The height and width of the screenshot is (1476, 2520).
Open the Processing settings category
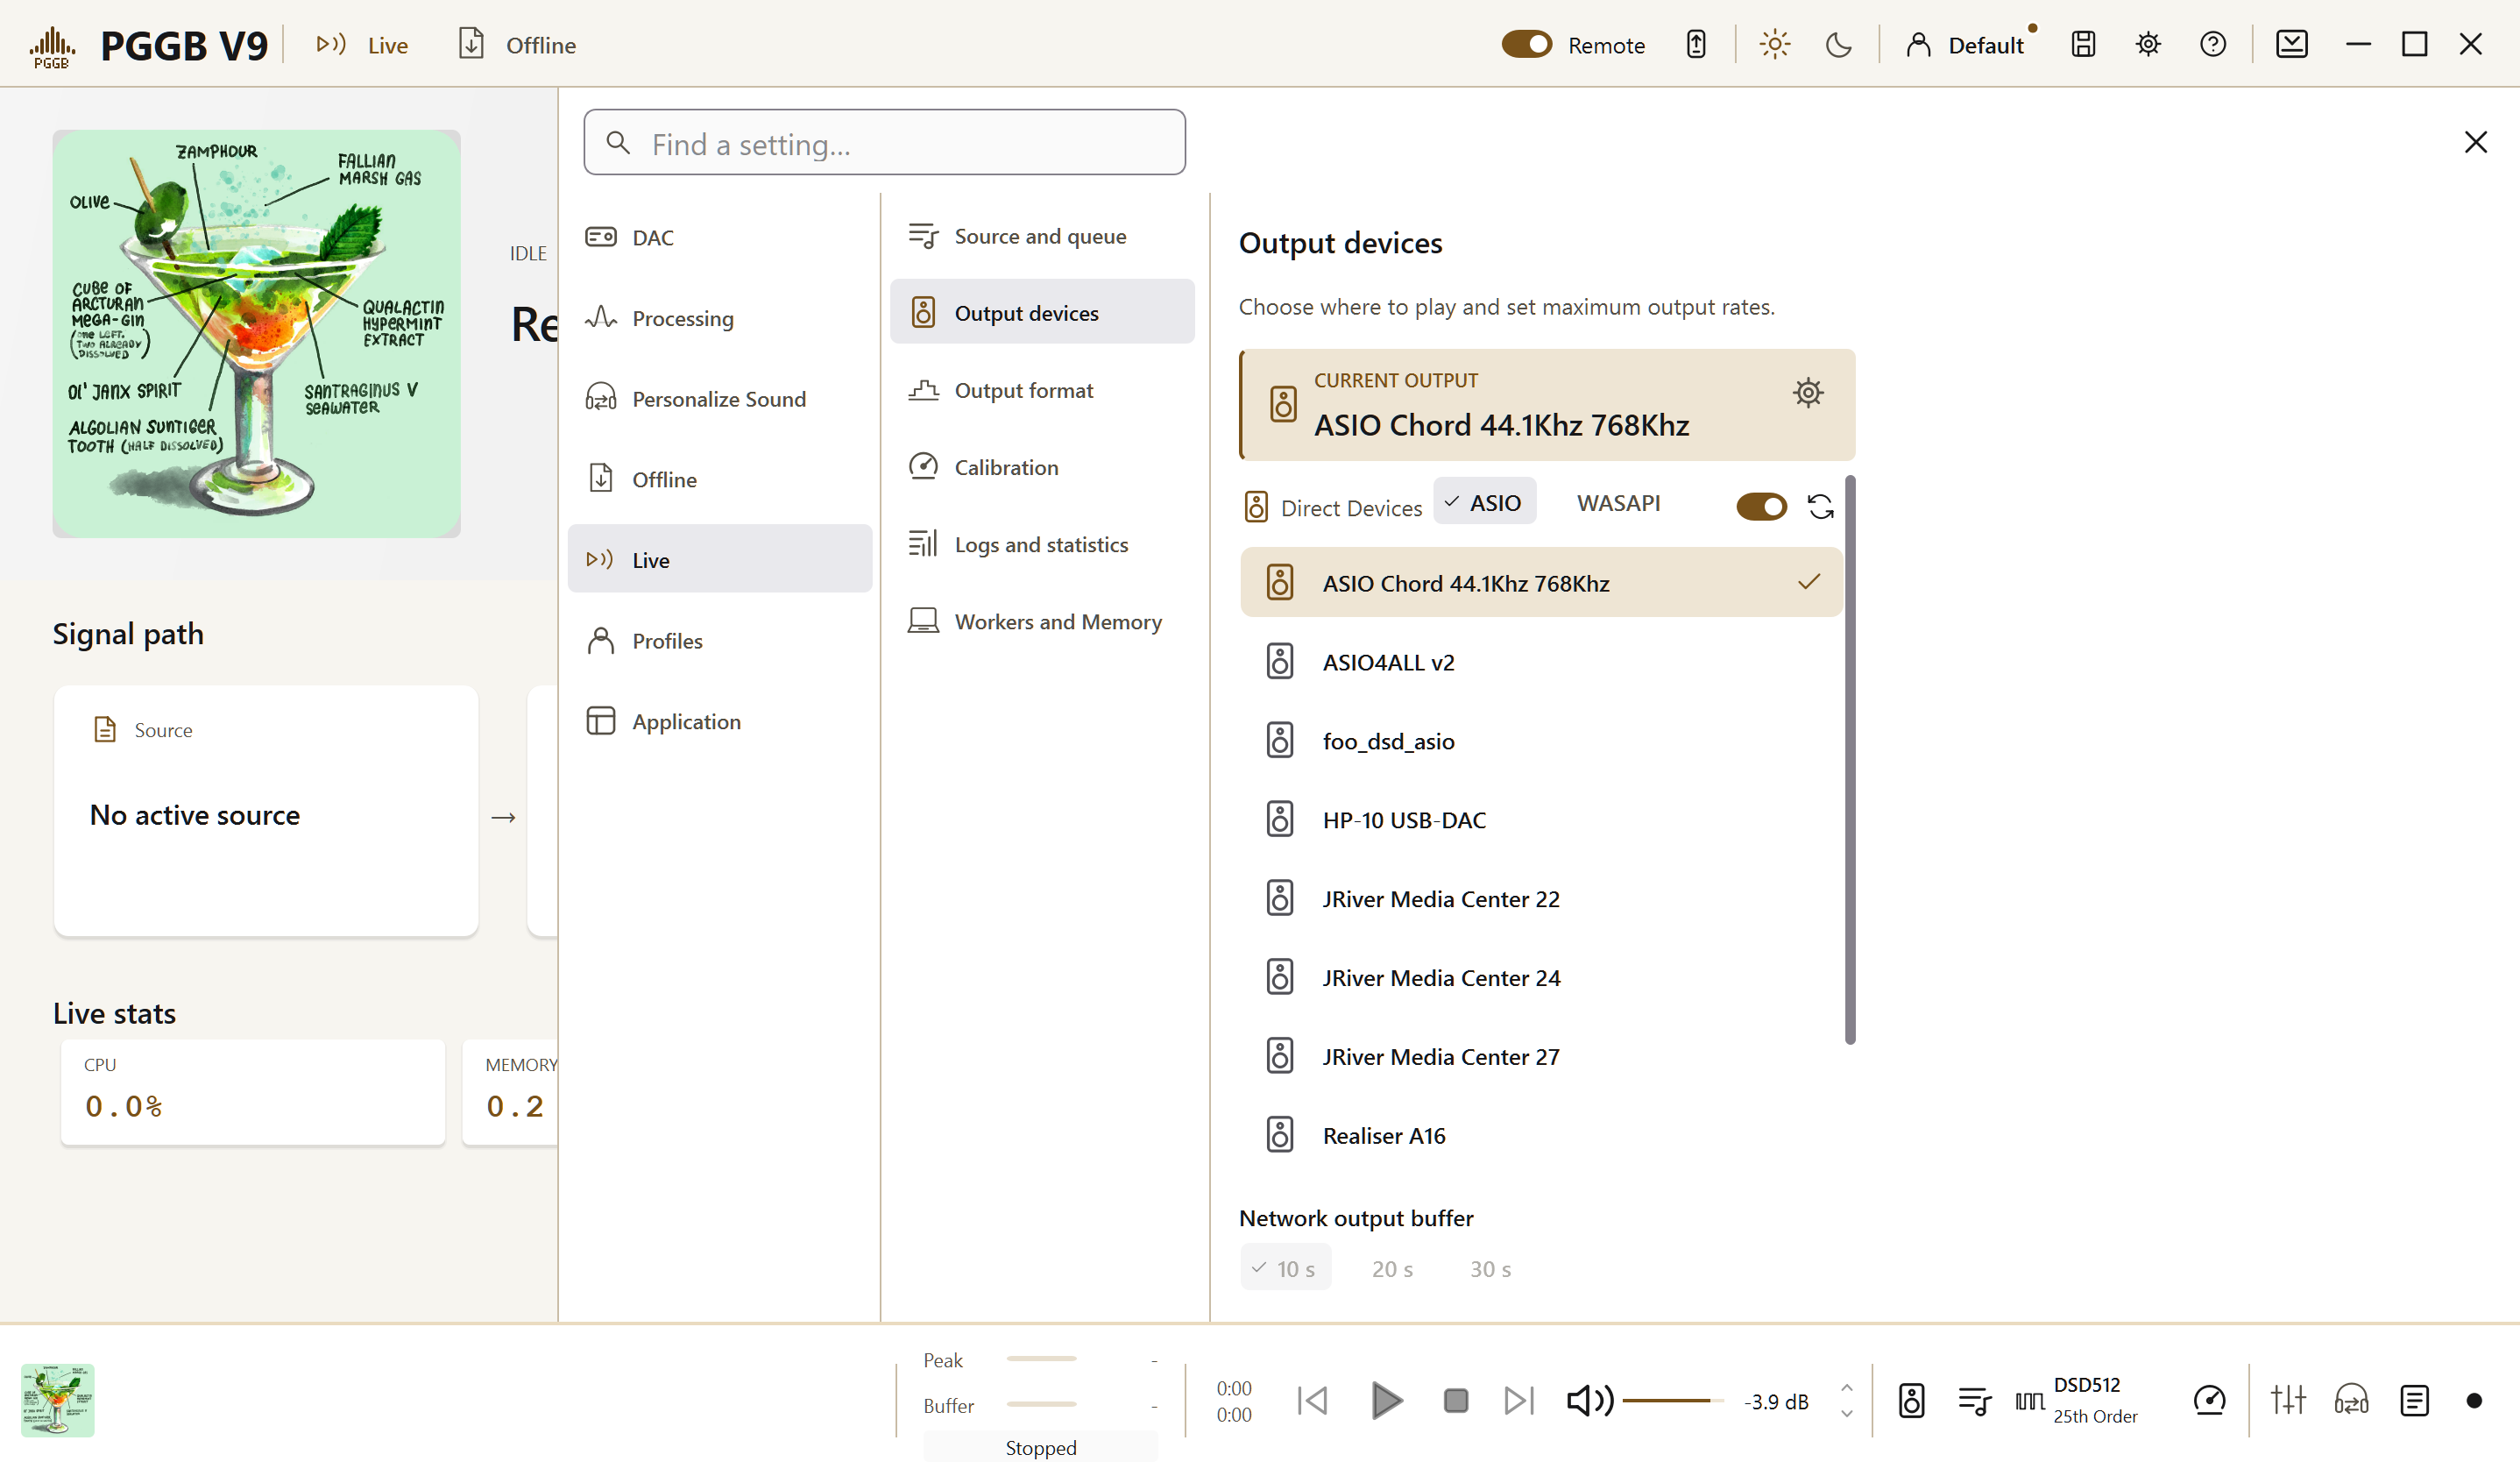[720, 318]
